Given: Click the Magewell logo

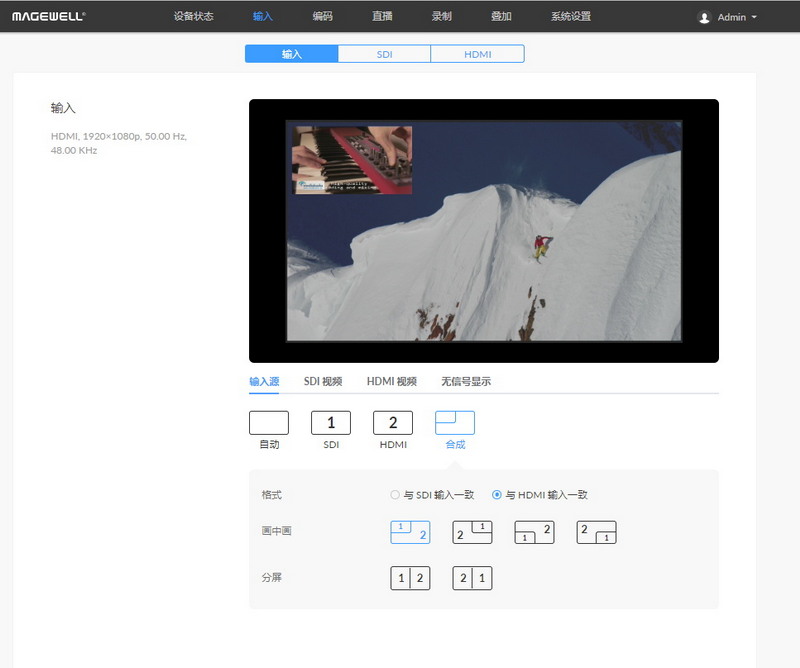Looking at the screenshot, I should tap(48, 17).
